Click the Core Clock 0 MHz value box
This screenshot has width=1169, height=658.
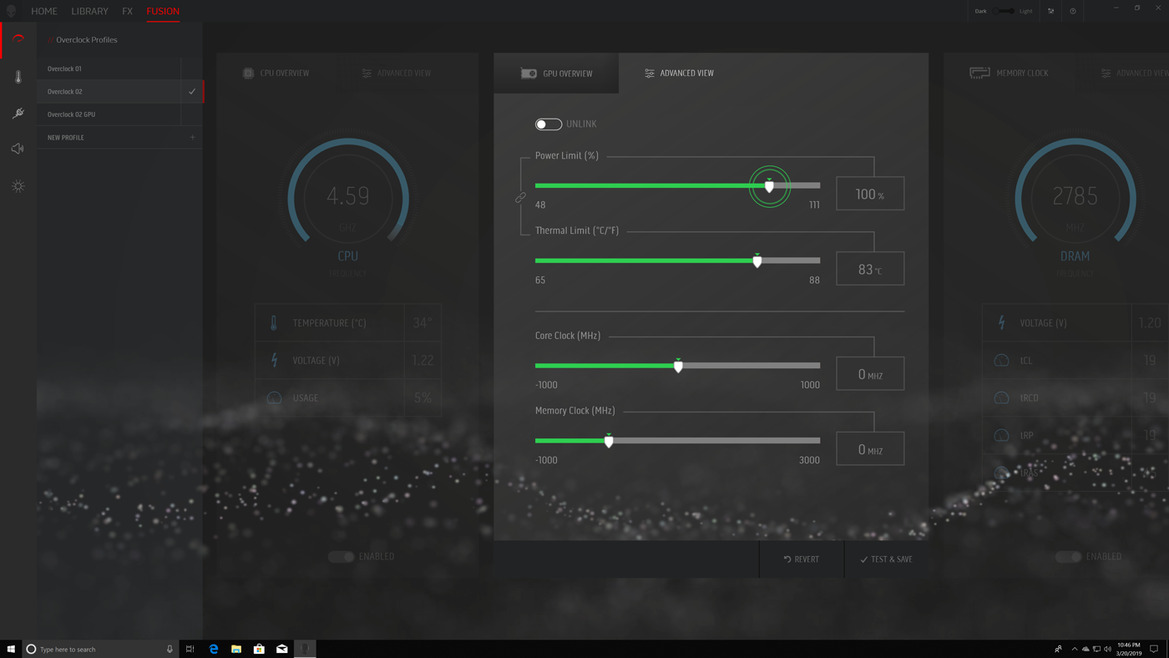coord(870,374)
